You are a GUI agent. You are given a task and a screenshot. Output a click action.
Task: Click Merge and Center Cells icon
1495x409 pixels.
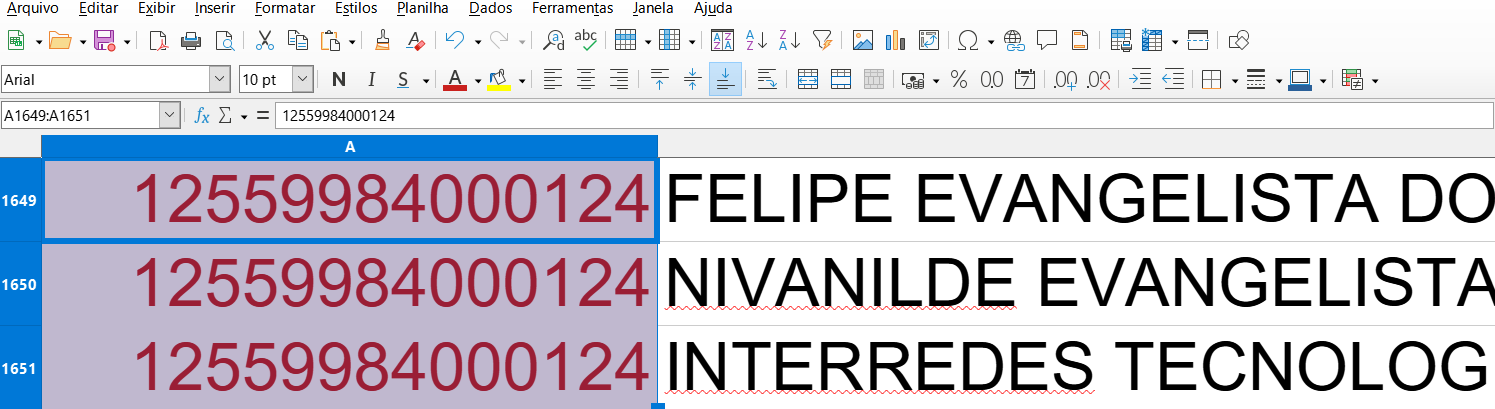tap(808, 80)
